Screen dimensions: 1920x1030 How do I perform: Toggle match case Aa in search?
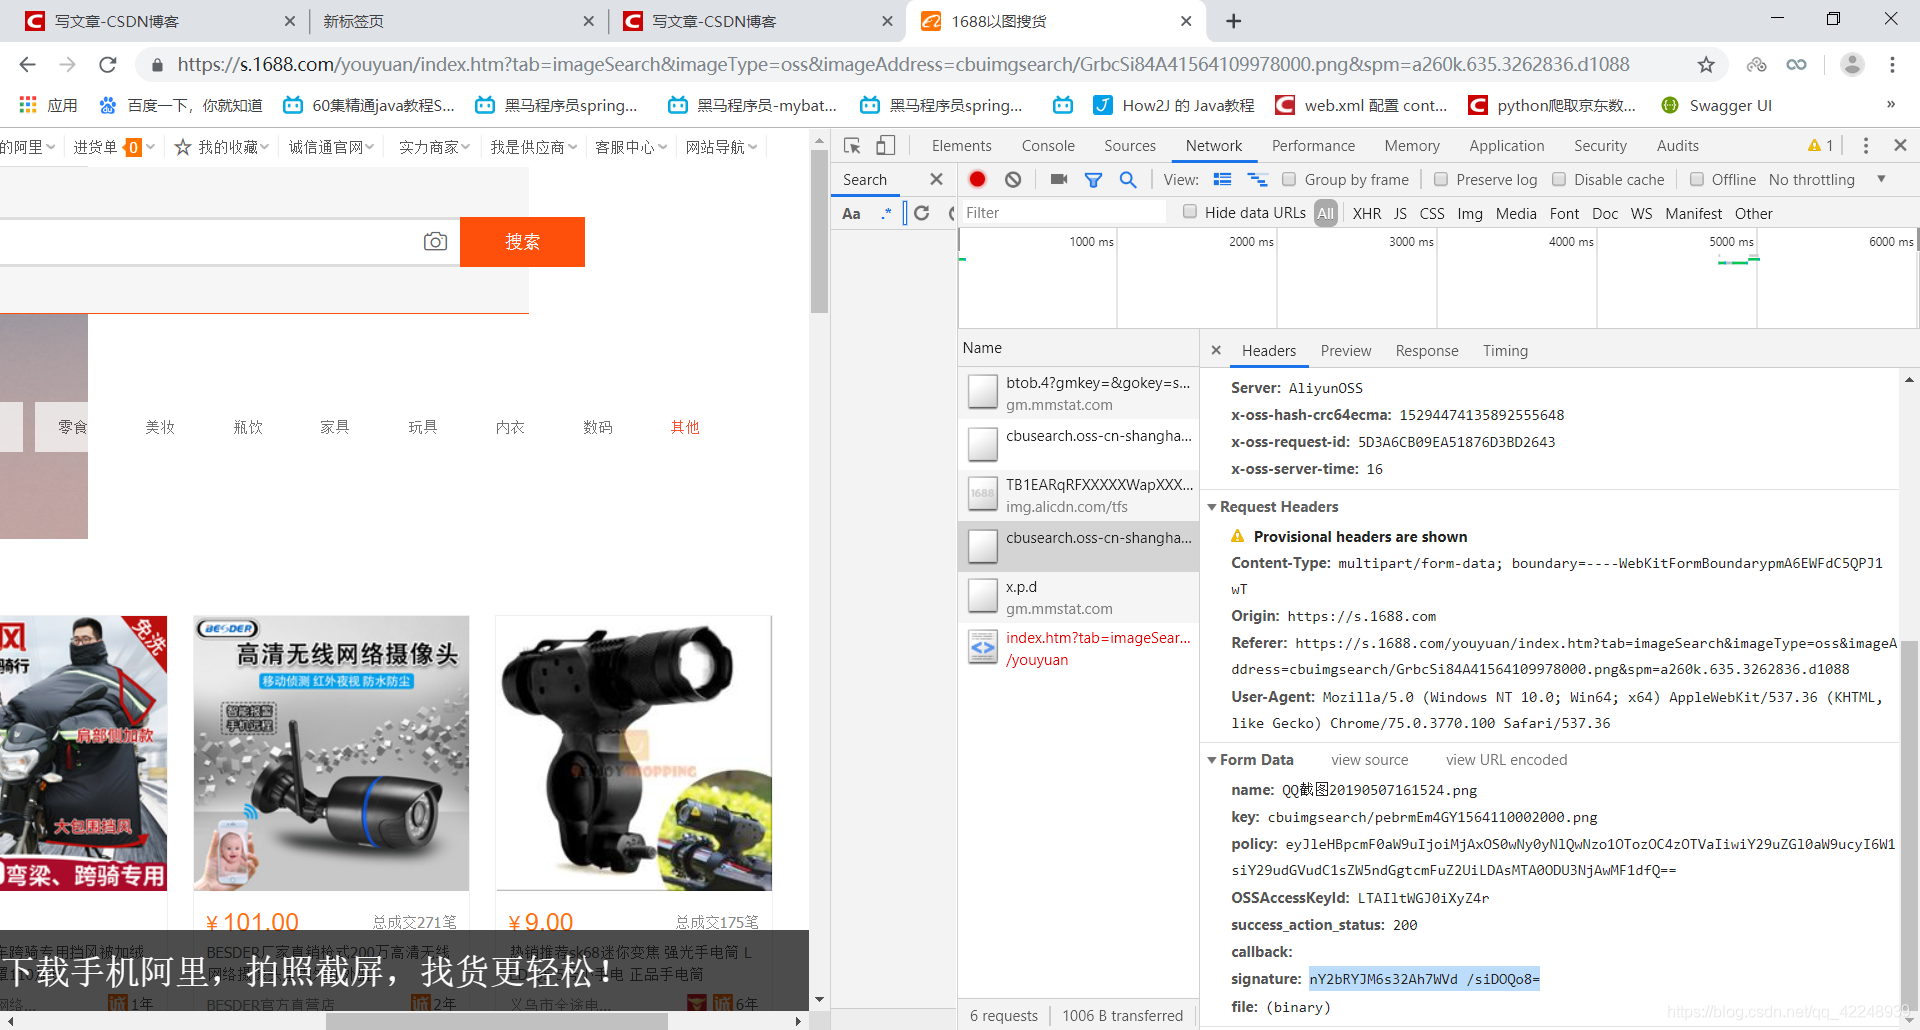(x=852, y=213)
